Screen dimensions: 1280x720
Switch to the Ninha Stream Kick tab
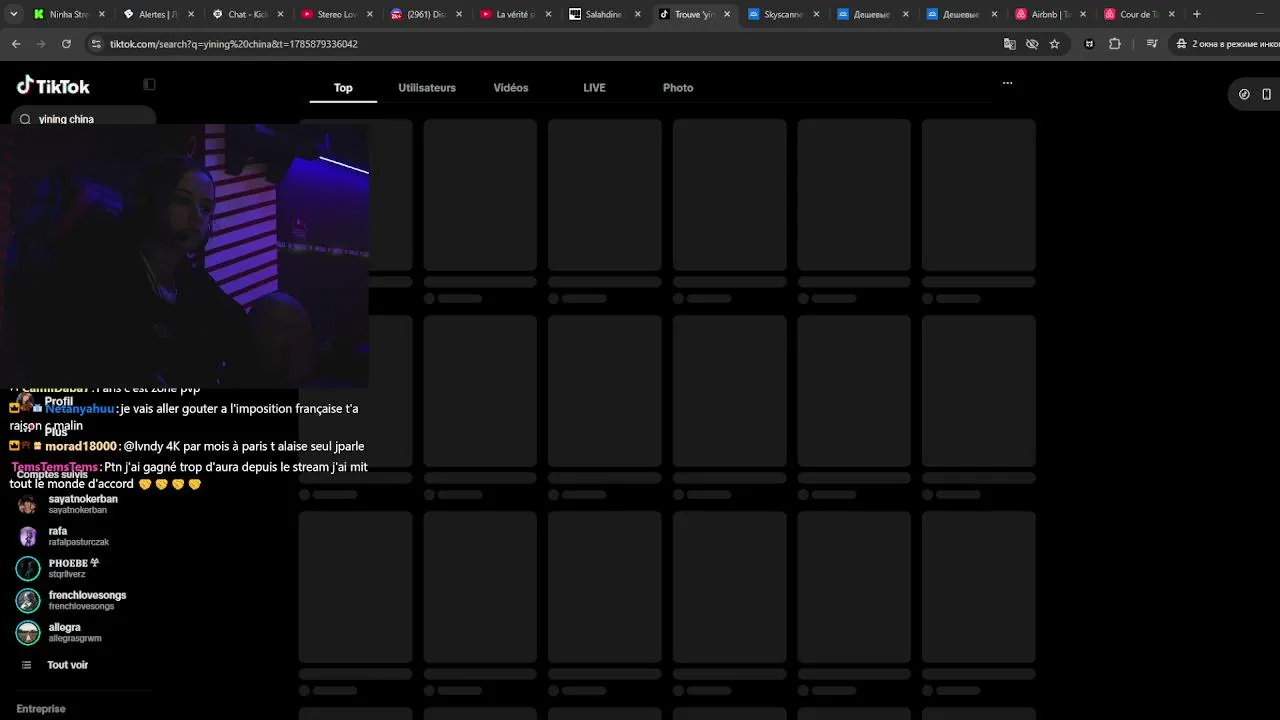(x=69, y=14)
